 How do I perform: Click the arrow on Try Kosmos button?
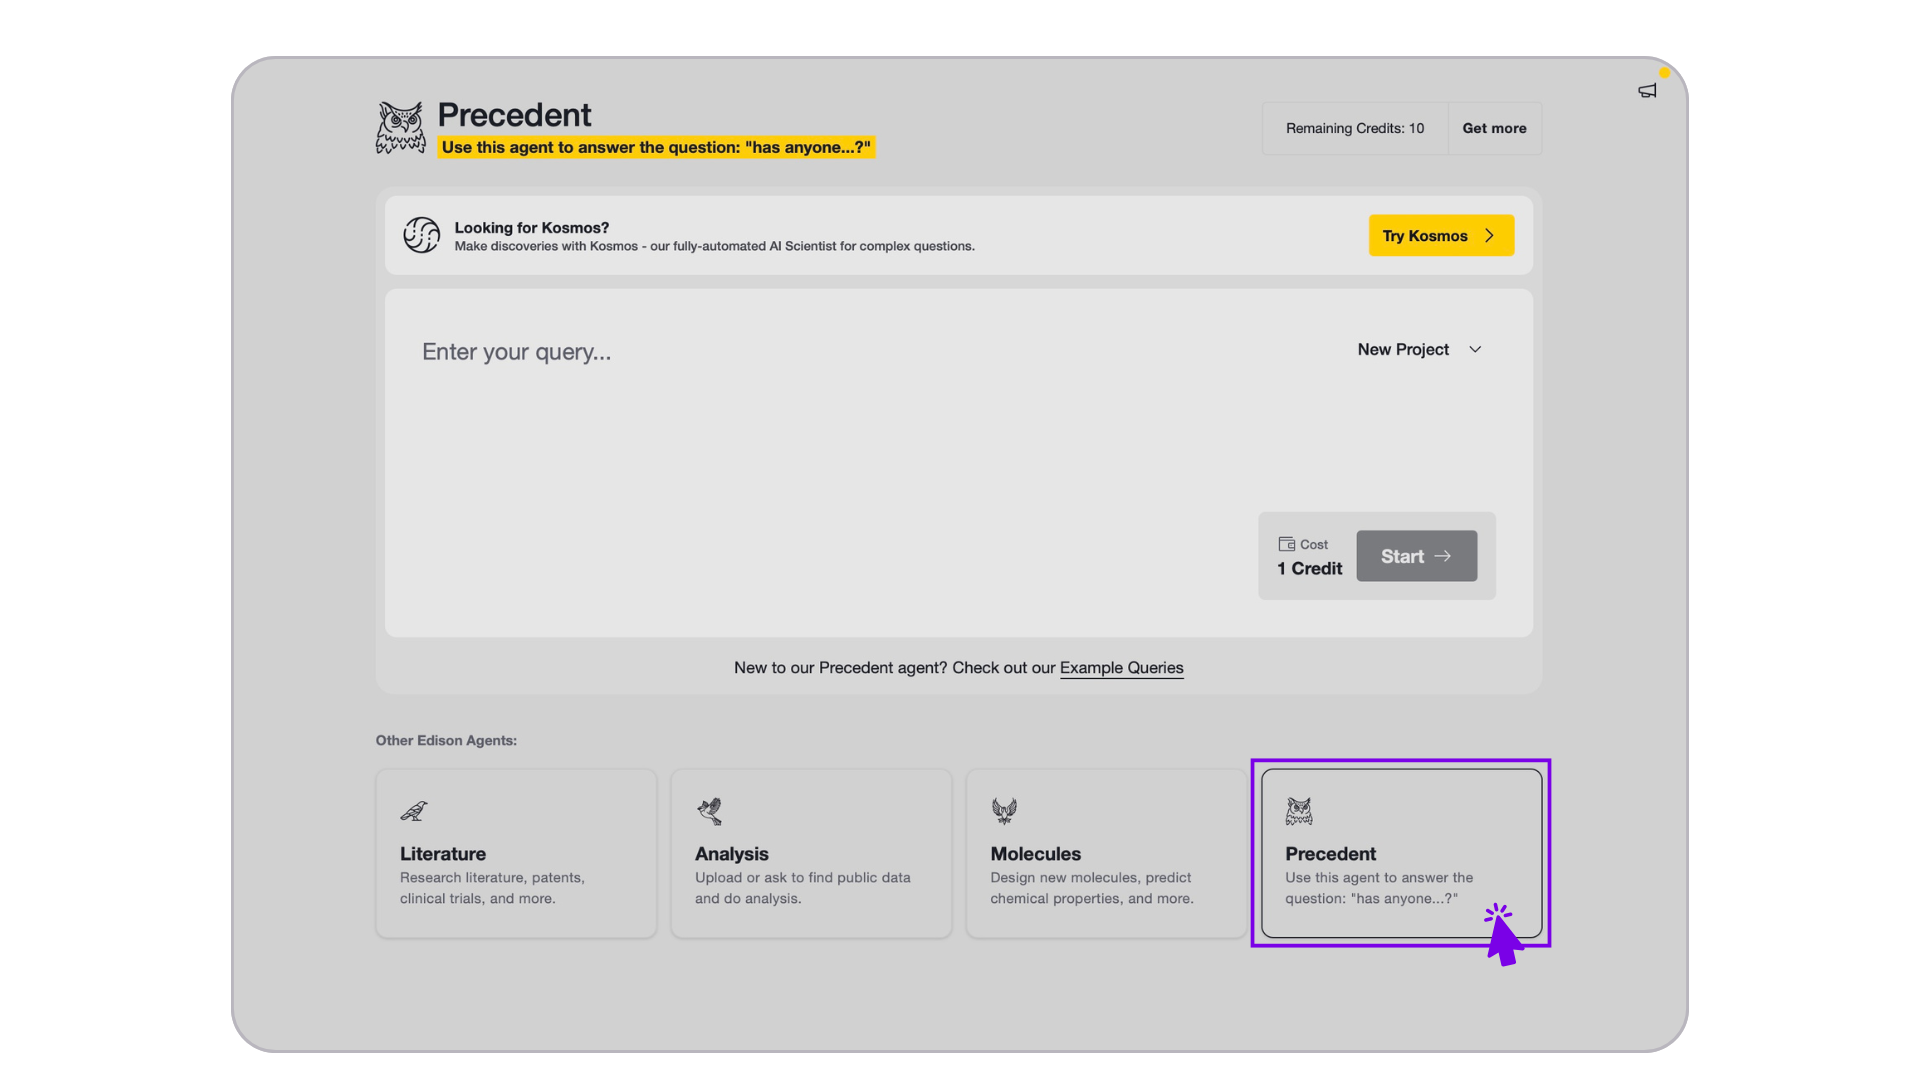[1489, 236]
